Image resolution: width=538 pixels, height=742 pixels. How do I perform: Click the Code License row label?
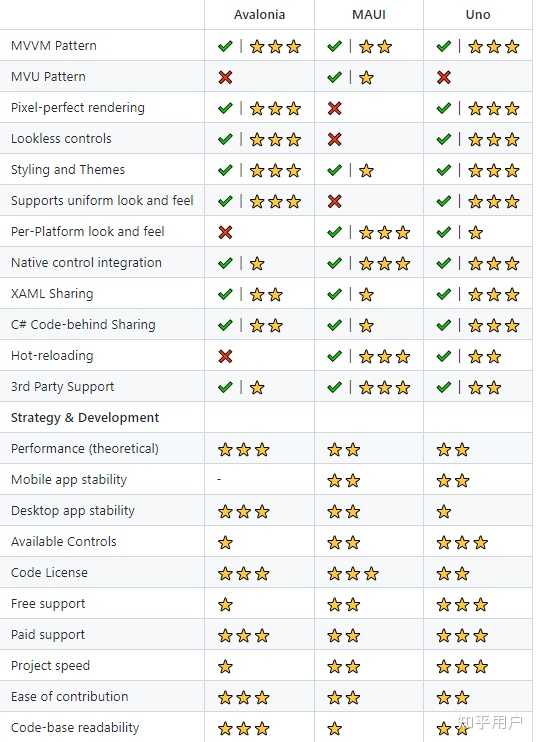coord(49,573)
